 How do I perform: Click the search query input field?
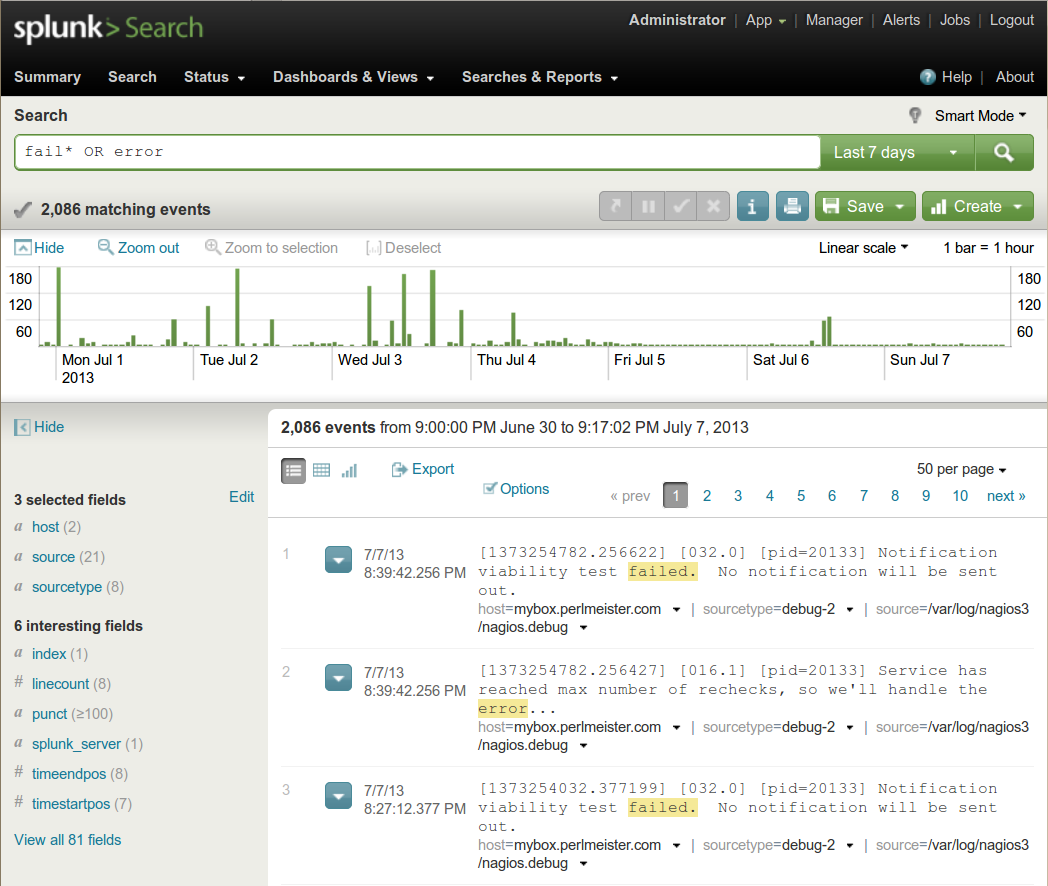418,152
